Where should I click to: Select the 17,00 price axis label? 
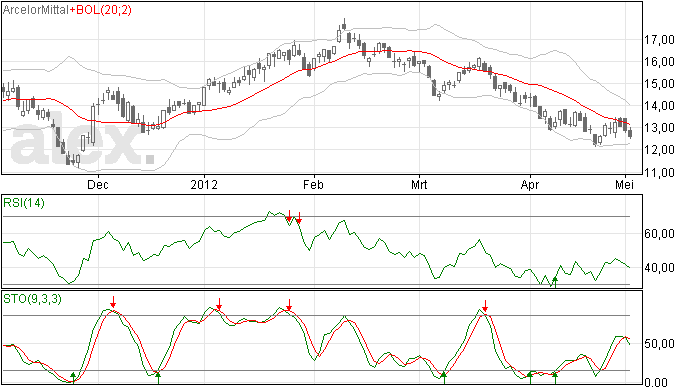pyautogui.click(x=660, y=40)
